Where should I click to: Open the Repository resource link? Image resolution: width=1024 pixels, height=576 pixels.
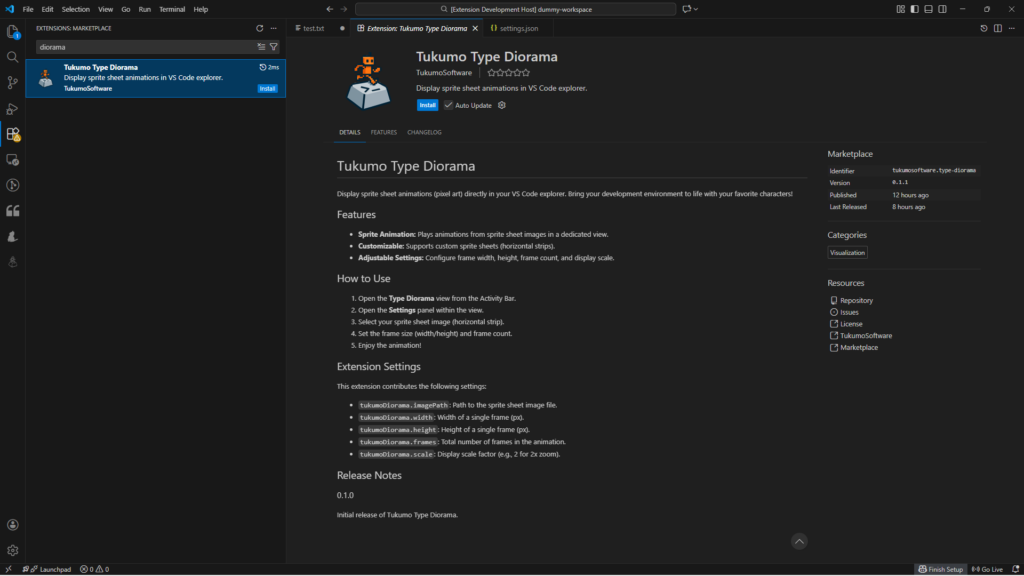(856, 300)
